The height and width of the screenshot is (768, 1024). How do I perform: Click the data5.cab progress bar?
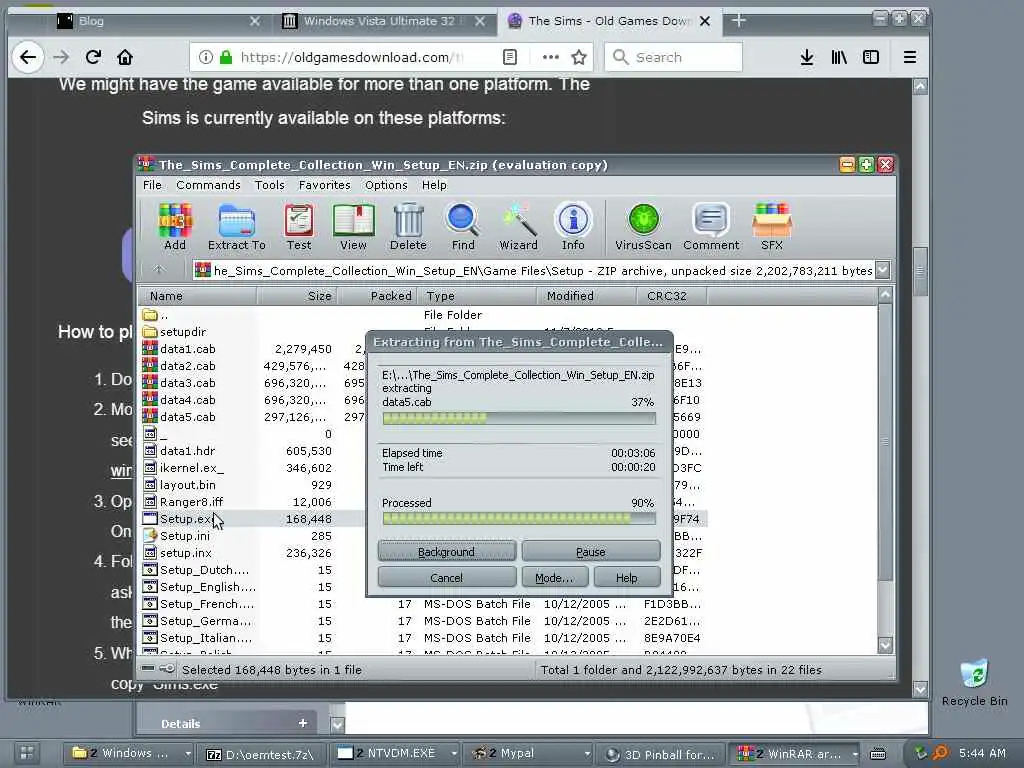click(x=519, y=418)
